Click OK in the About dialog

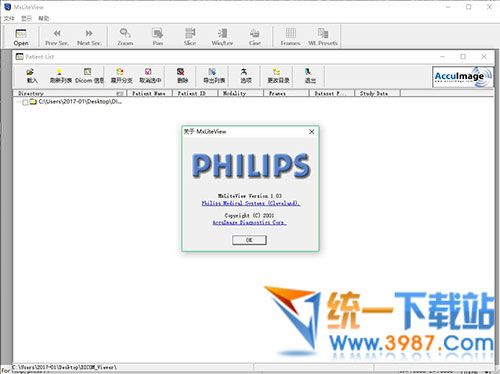(249, 240)
